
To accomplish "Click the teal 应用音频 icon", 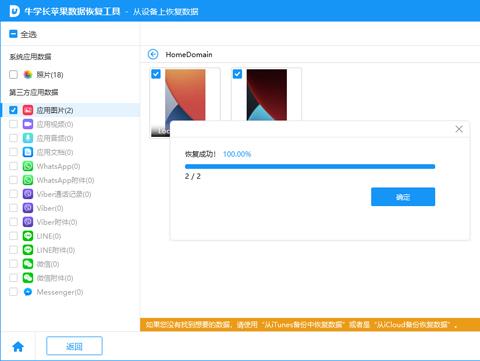I will click(x=28, y=138).
